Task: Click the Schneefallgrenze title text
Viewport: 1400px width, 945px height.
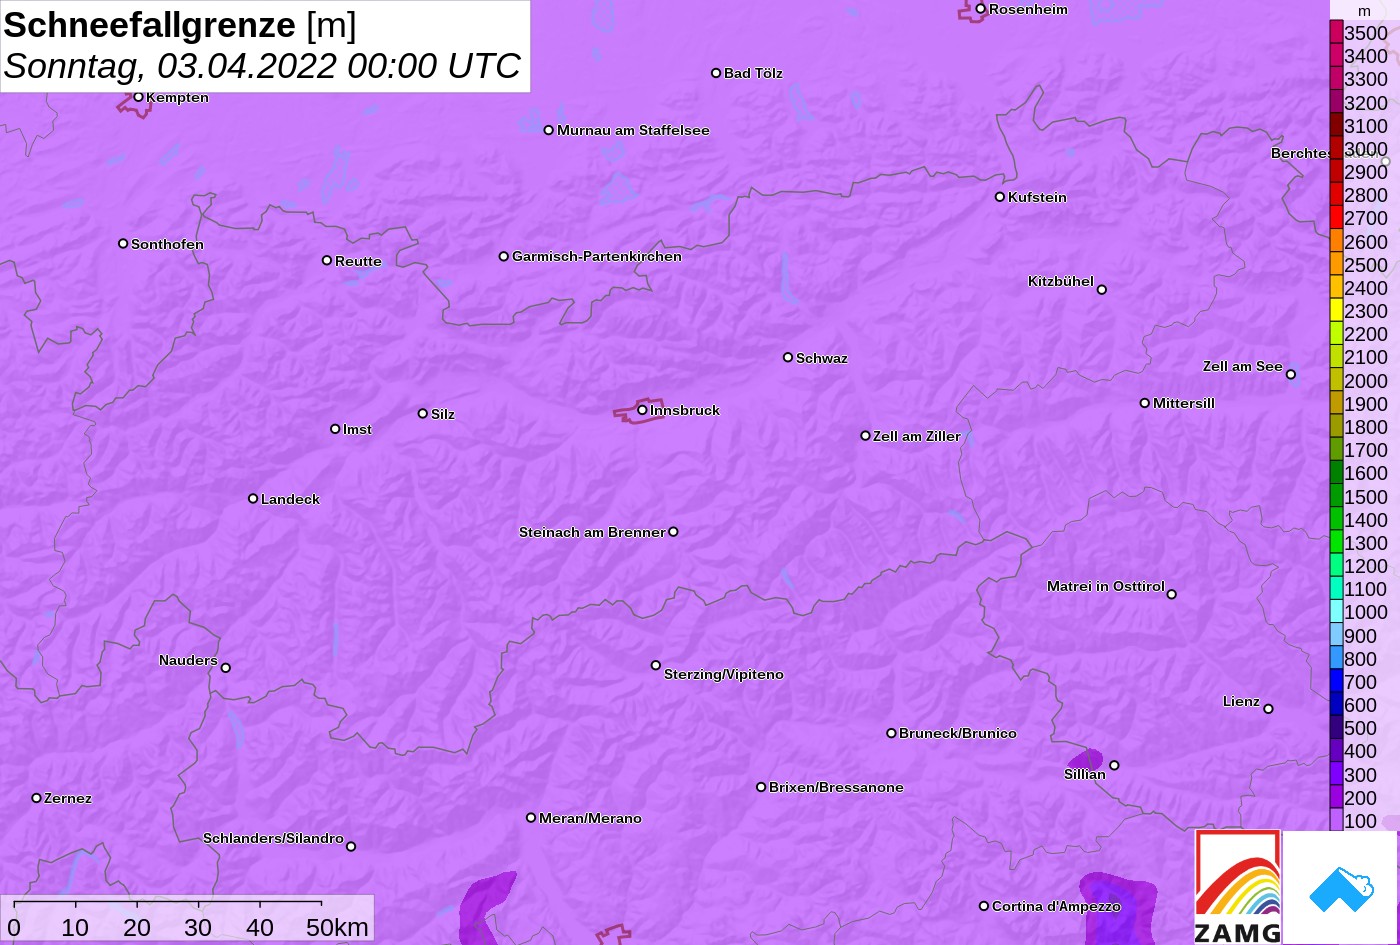Action: coord(150,25)
